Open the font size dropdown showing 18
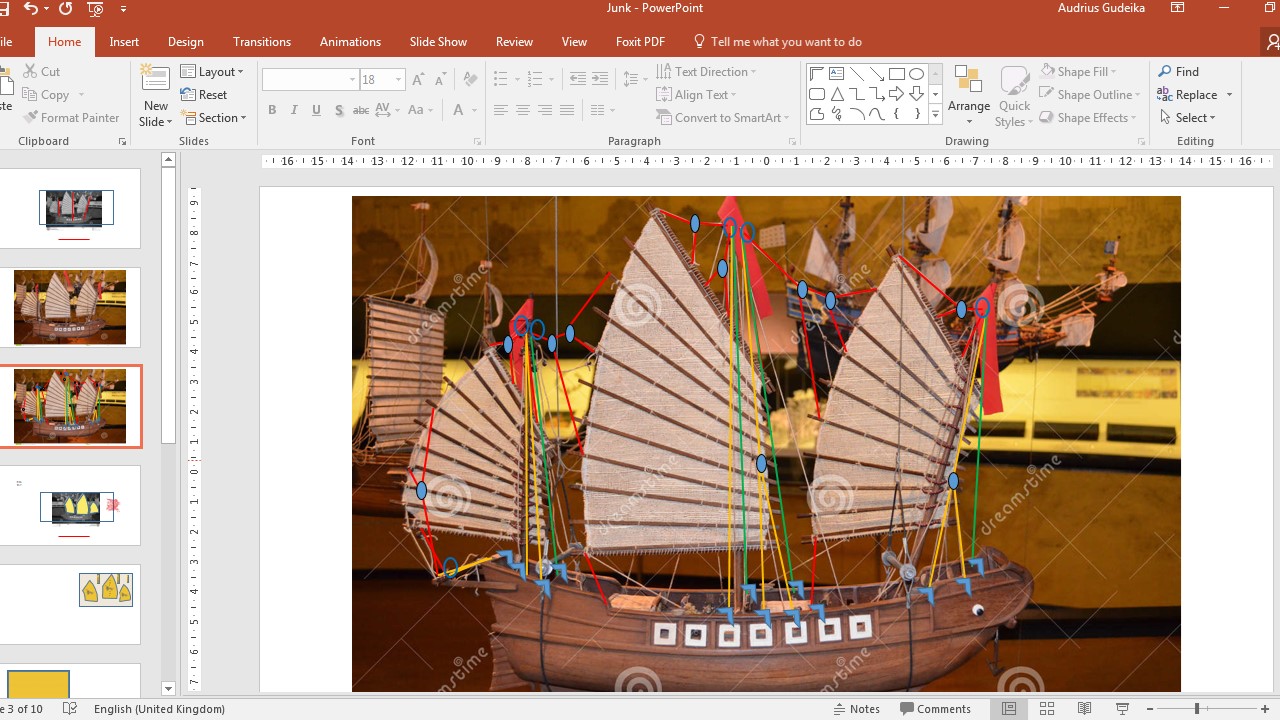The image size is (1280, 720). pyautogui.click(x=399, y=80)
